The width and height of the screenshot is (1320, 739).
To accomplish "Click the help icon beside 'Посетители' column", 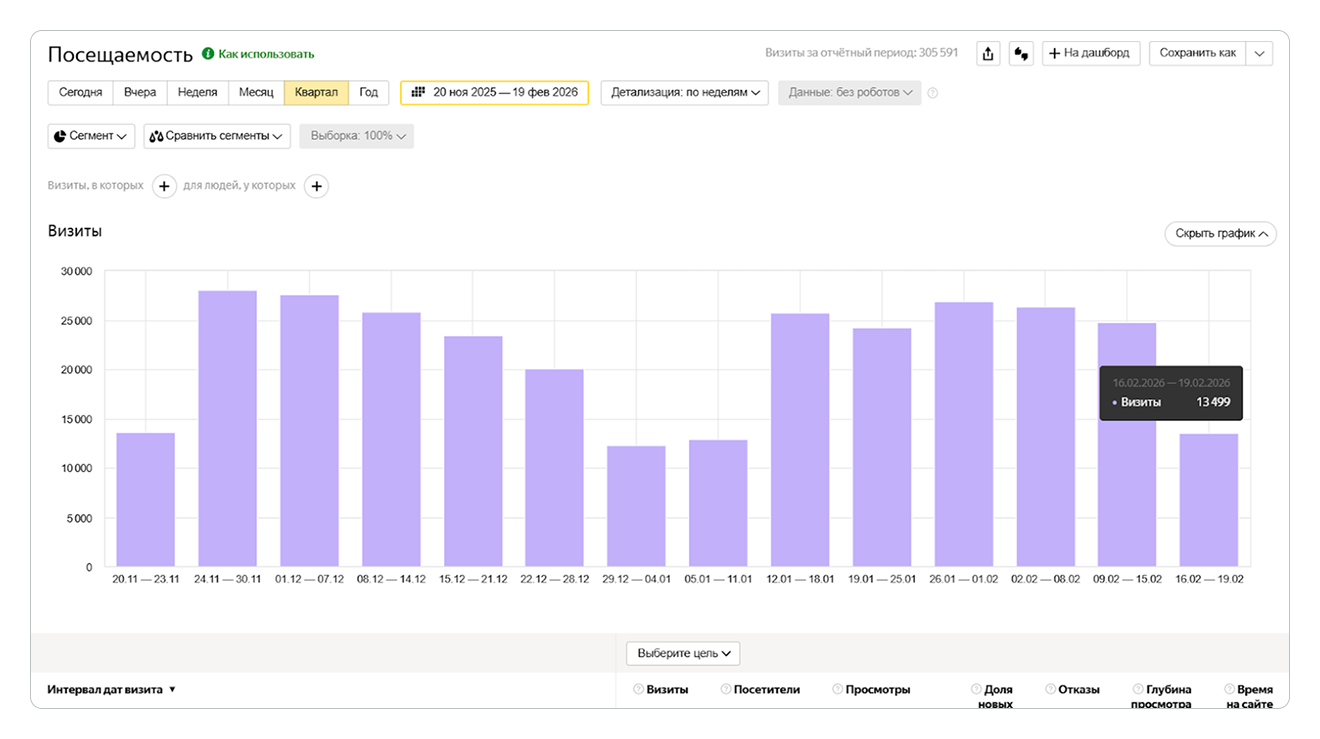I will pyautogui.click(x=725, y=689).
